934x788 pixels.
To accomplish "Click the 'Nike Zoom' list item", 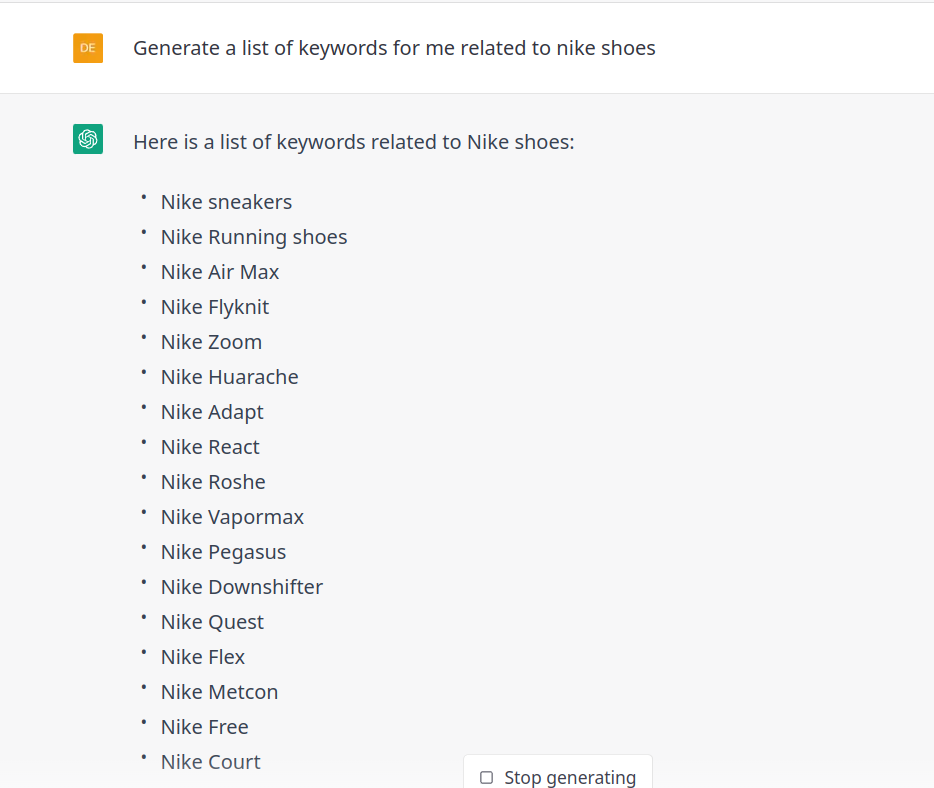I will [211, 342].
